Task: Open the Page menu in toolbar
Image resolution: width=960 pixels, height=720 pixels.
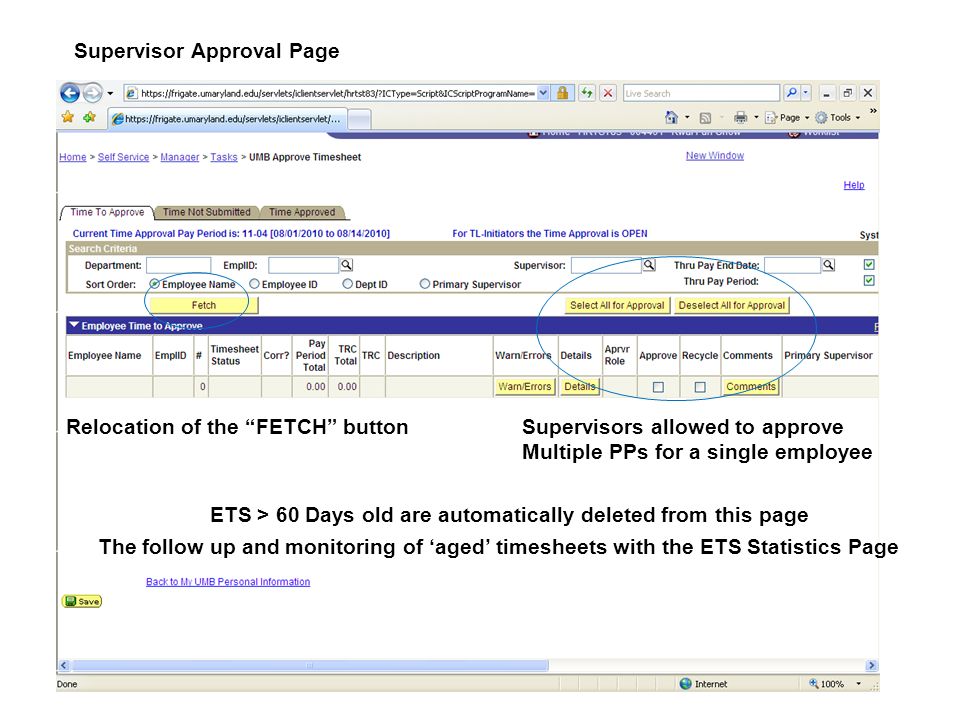Action: coord(787,118)
